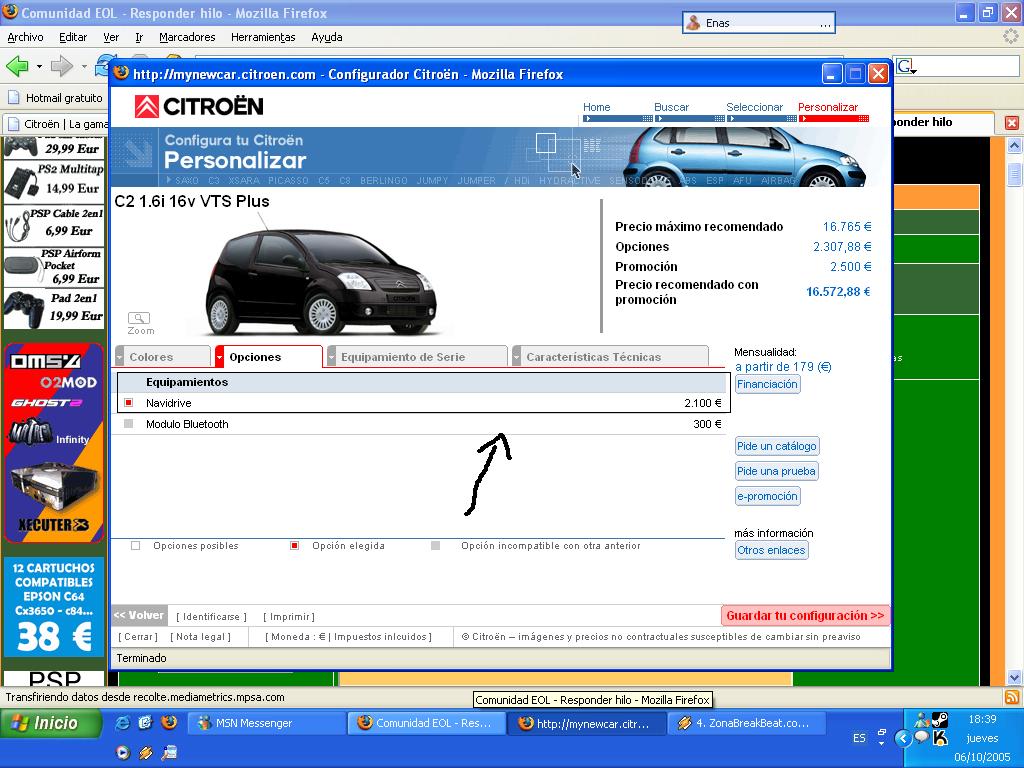Click the Volver button
Screen dimensions: 1024x768
(139, 615)
